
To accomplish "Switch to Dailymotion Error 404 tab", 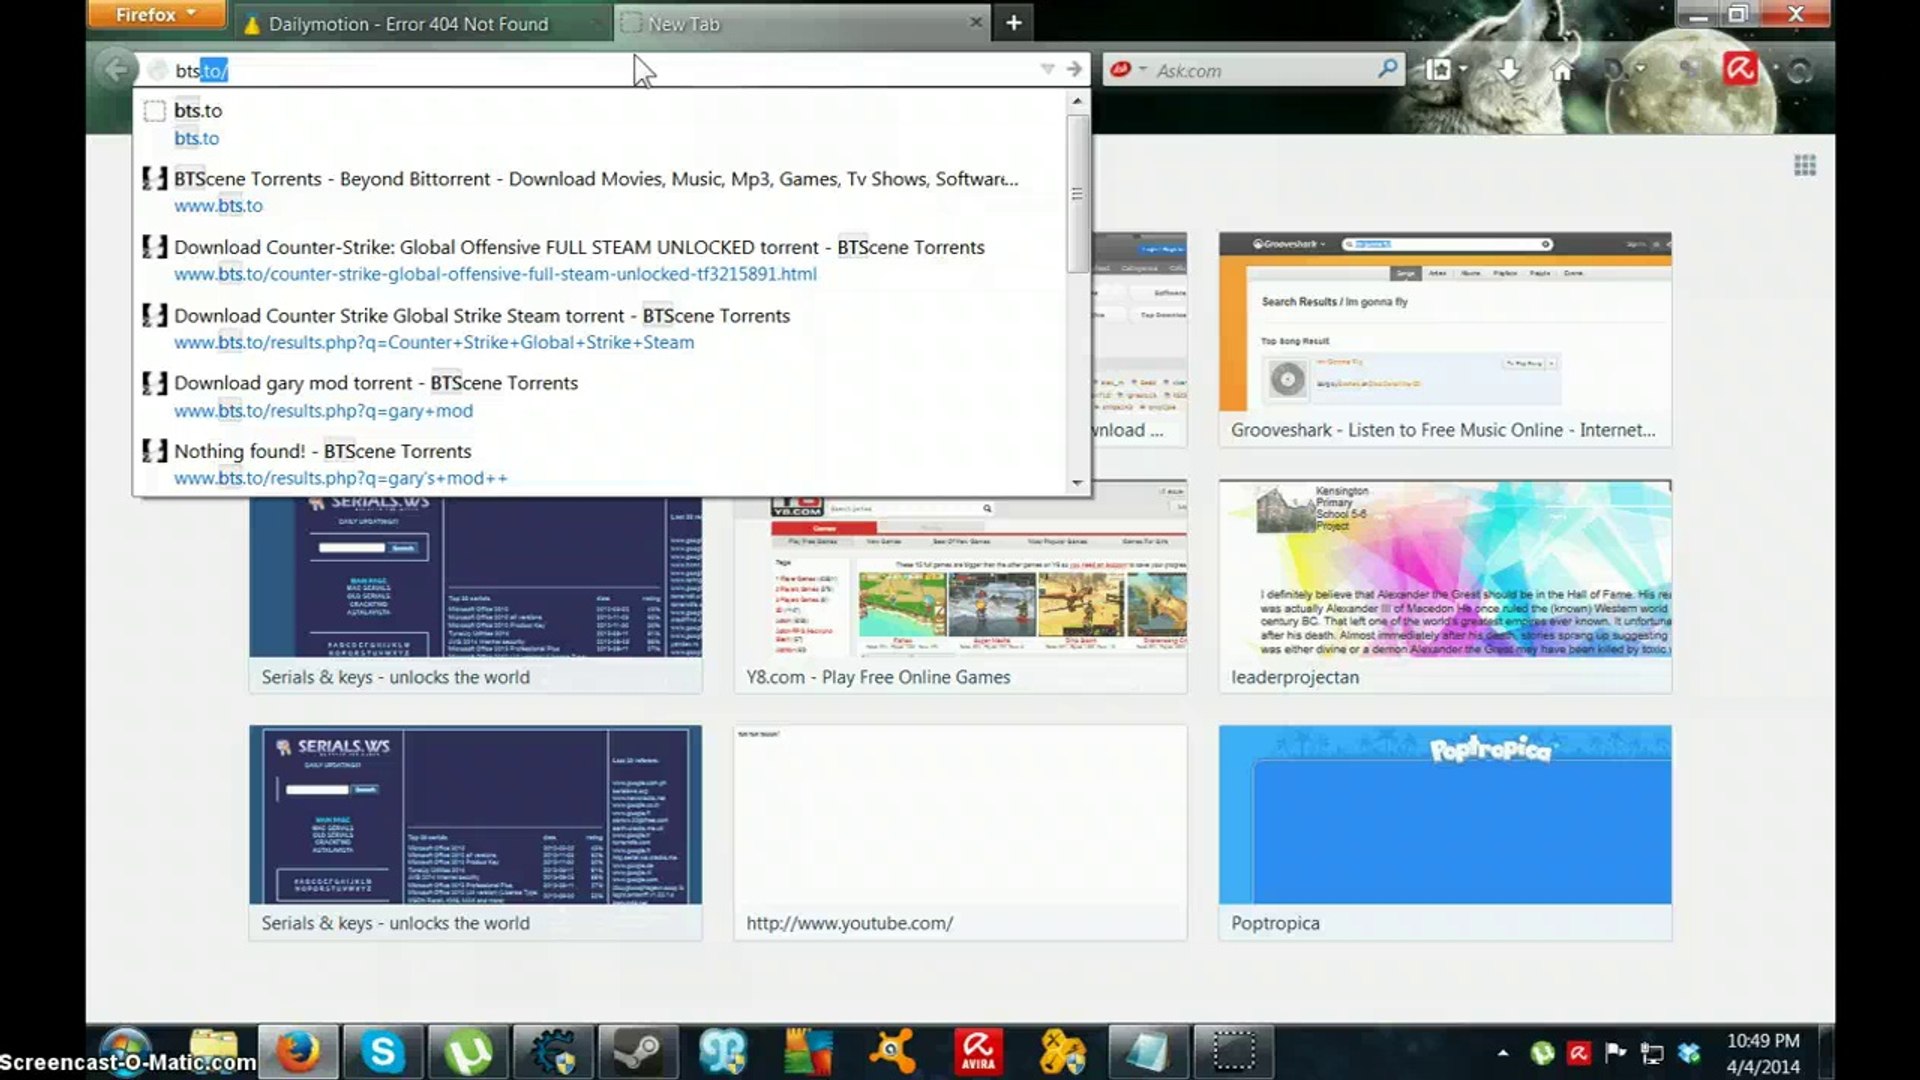I will [x=408, y=24].
